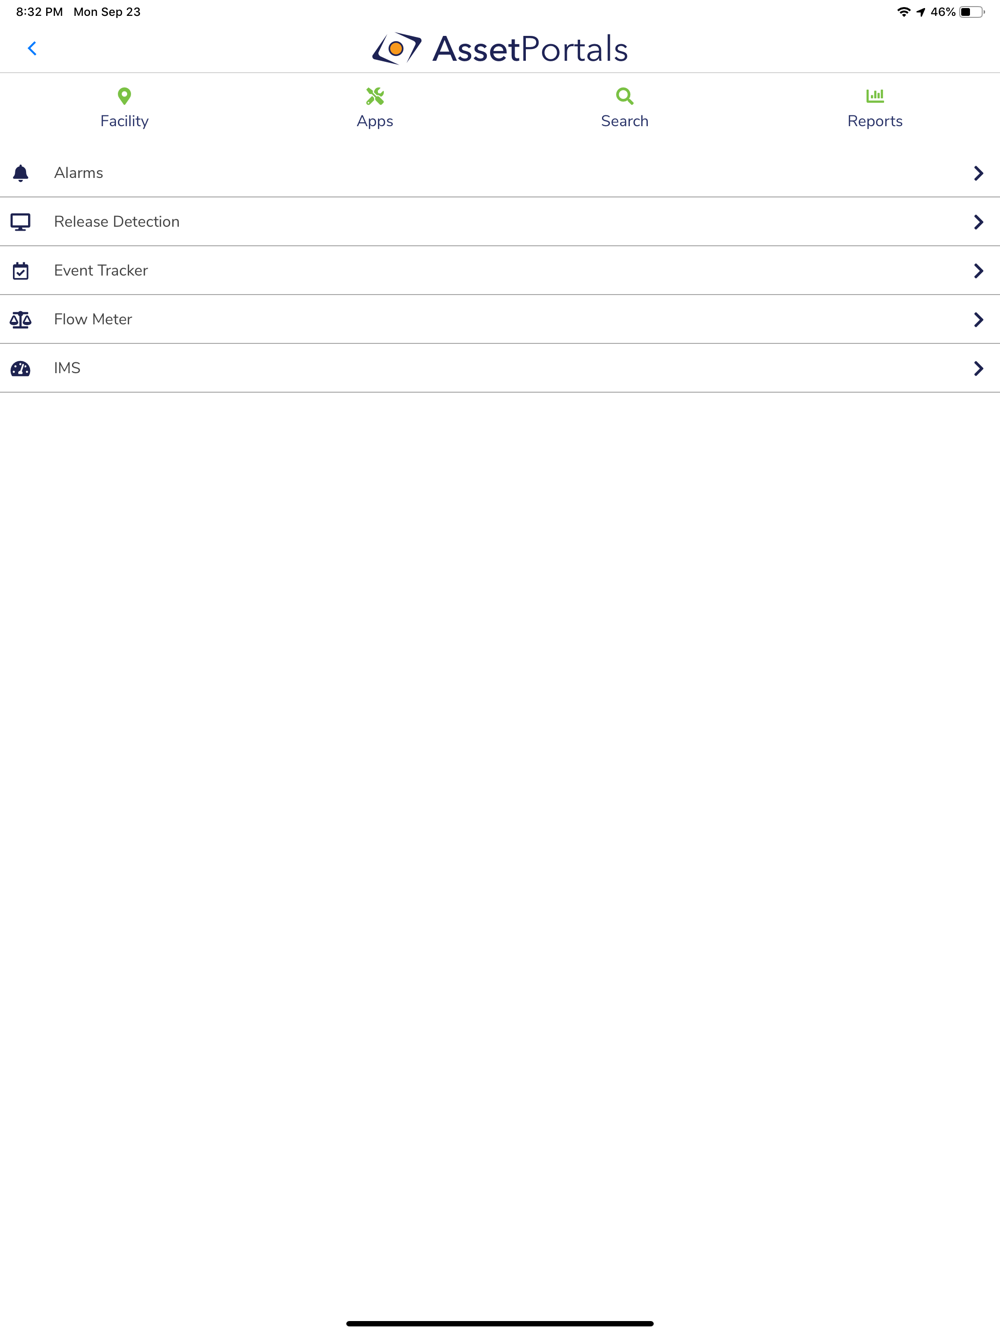The image size is (1000, 1334).
Task: Click the Search magnifier icon
Action: (625, 96)
